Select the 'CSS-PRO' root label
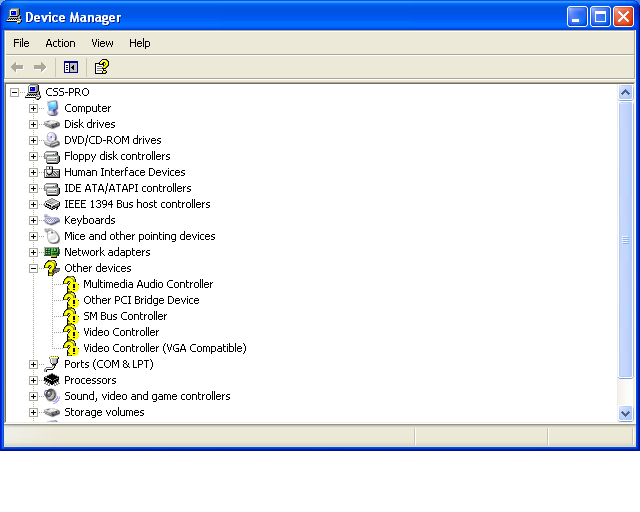The image size is (640, 512). [67, 92]
